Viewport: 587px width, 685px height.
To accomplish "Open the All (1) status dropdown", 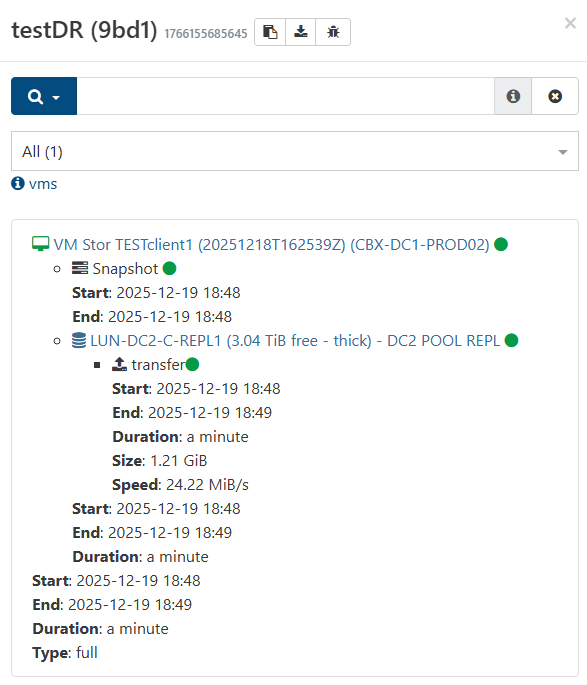I will click(295, 151).
